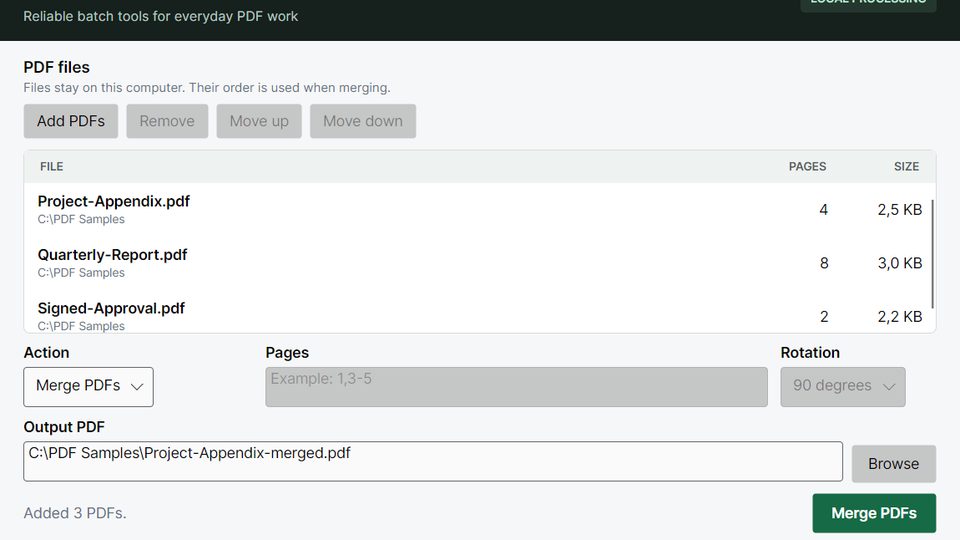960x540 pixels.
Task: Select the Project-Appendix.pdf row
Action: click(x=478, y=209)
